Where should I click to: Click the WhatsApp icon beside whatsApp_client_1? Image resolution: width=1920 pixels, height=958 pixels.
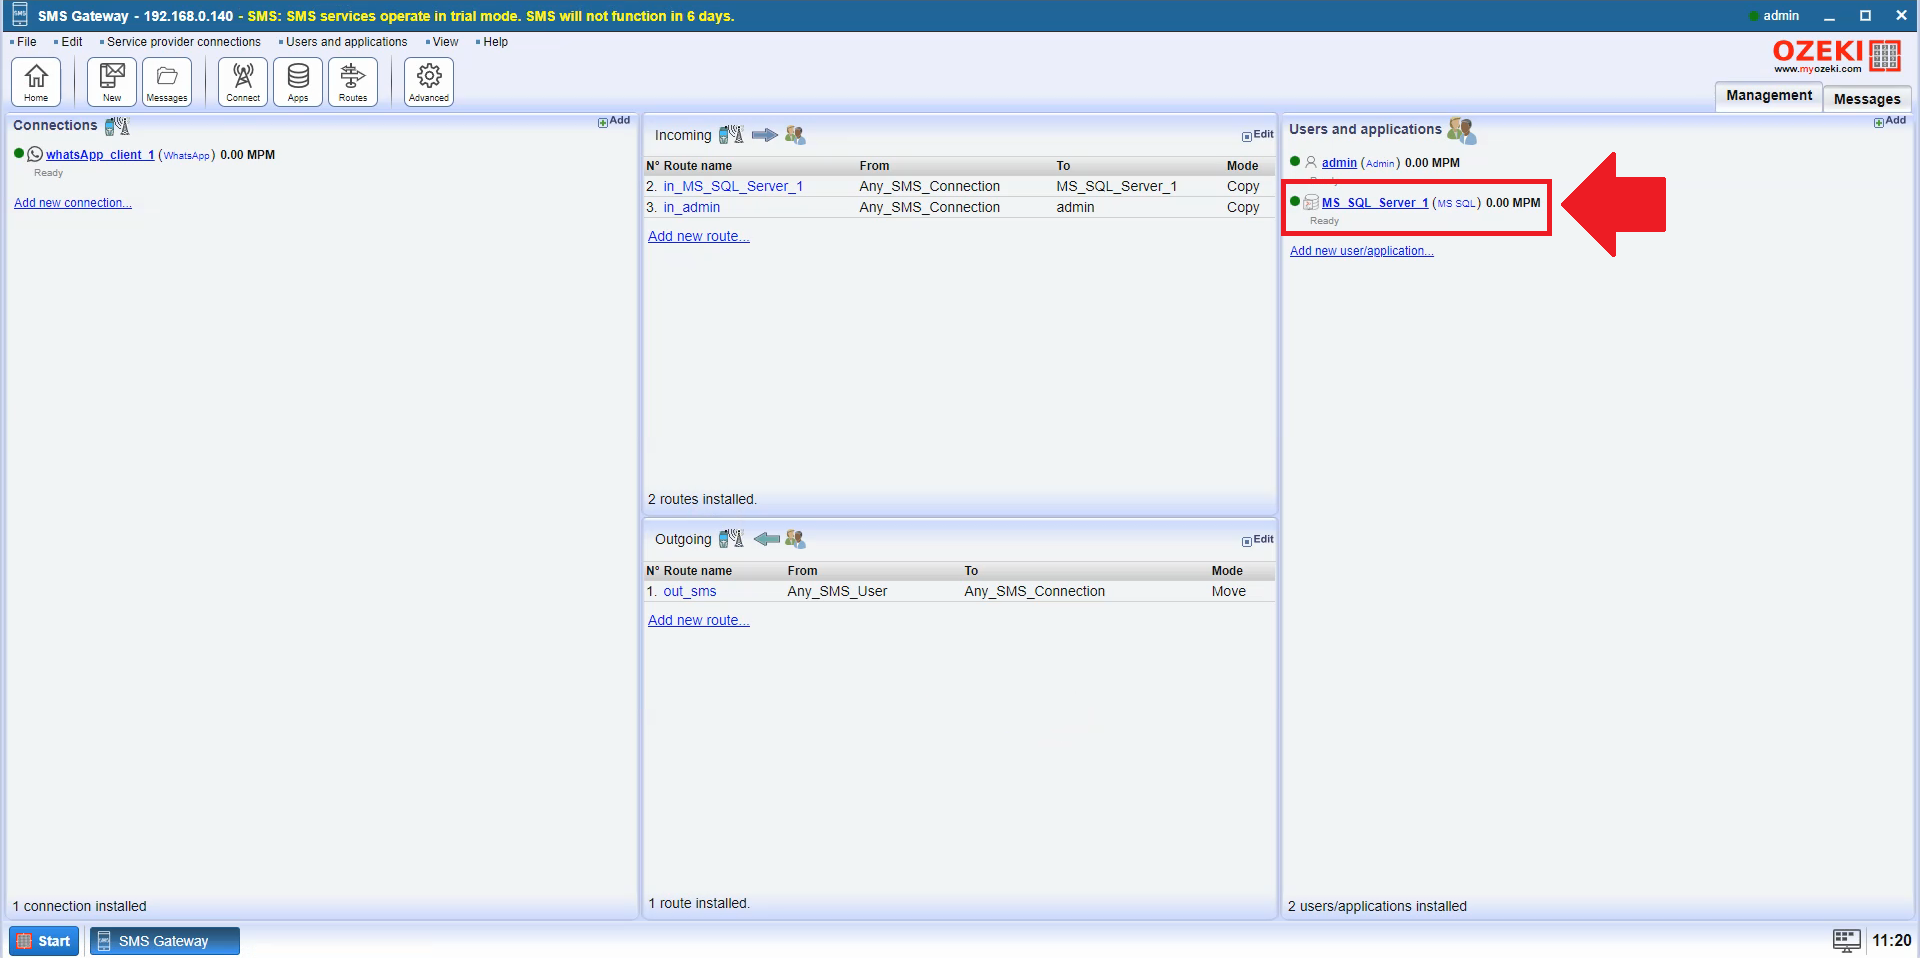(35, 154)
